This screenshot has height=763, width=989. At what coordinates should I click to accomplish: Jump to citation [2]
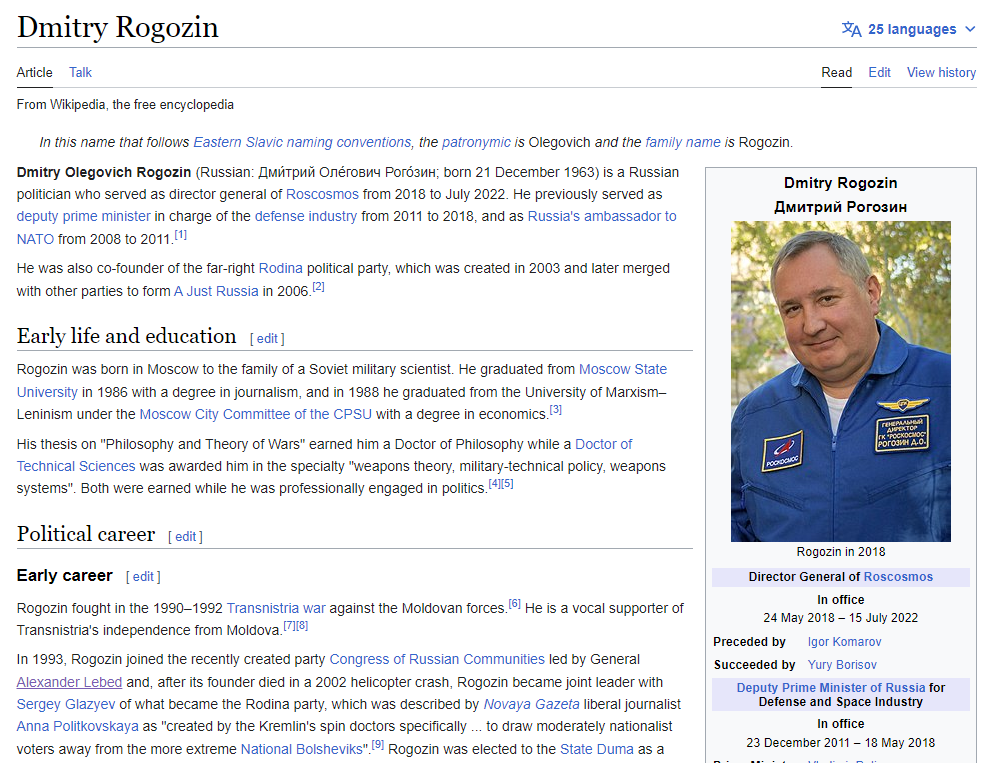(x=319, y=287)
